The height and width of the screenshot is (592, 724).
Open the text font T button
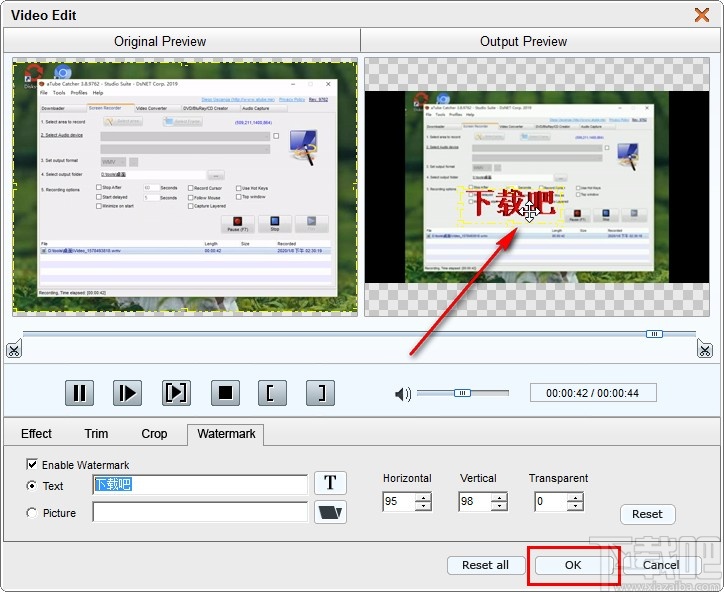330,483
